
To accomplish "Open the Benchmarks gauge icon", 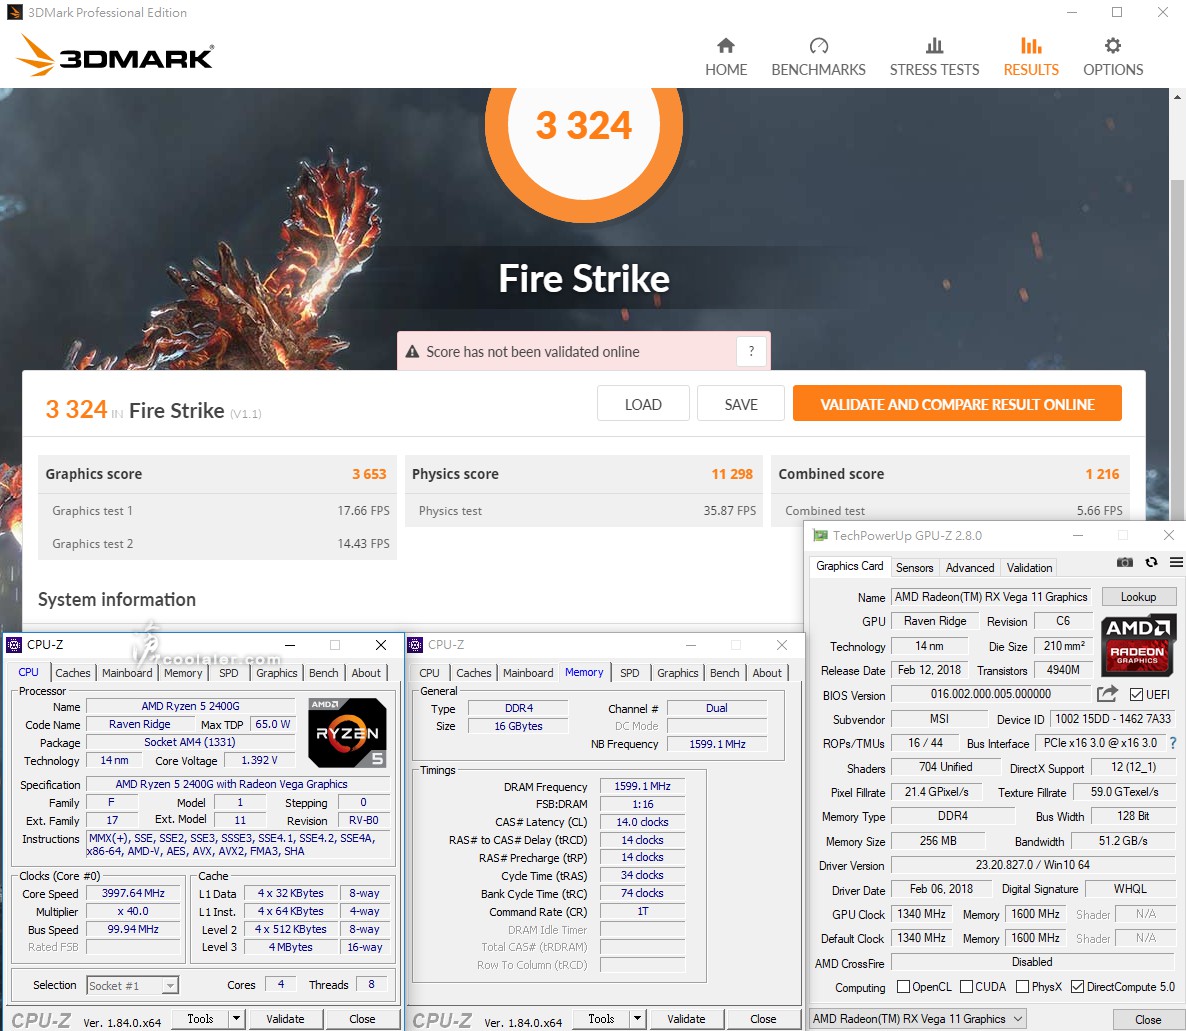I will pyautogui.click(x=818, y=45).
